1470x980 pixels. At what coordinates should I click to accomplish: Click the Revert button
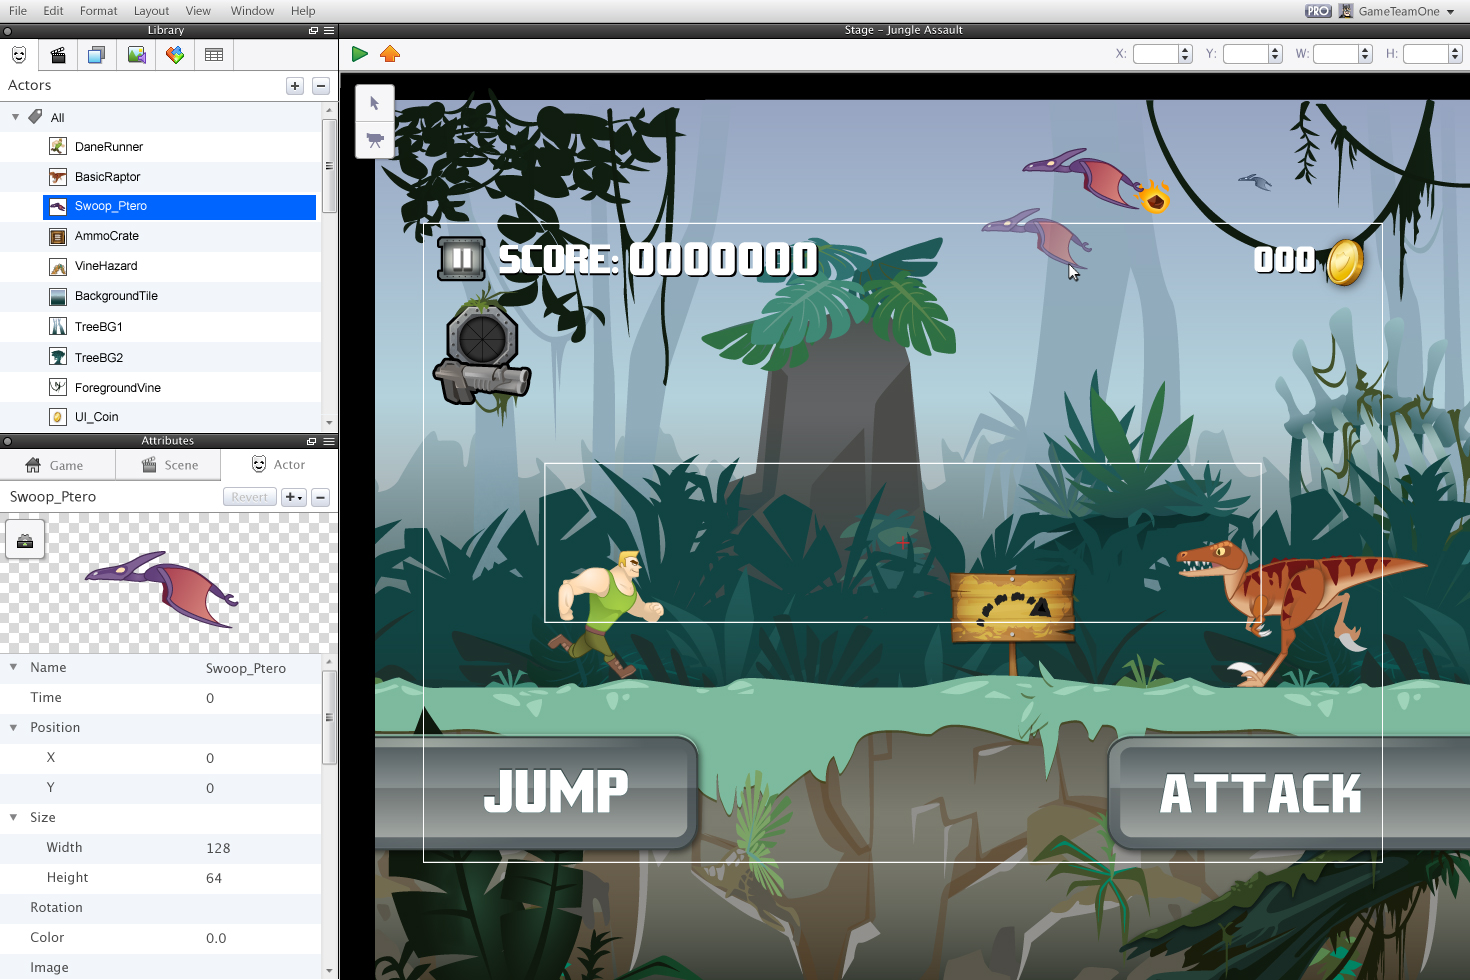click(x=249, y=497)
